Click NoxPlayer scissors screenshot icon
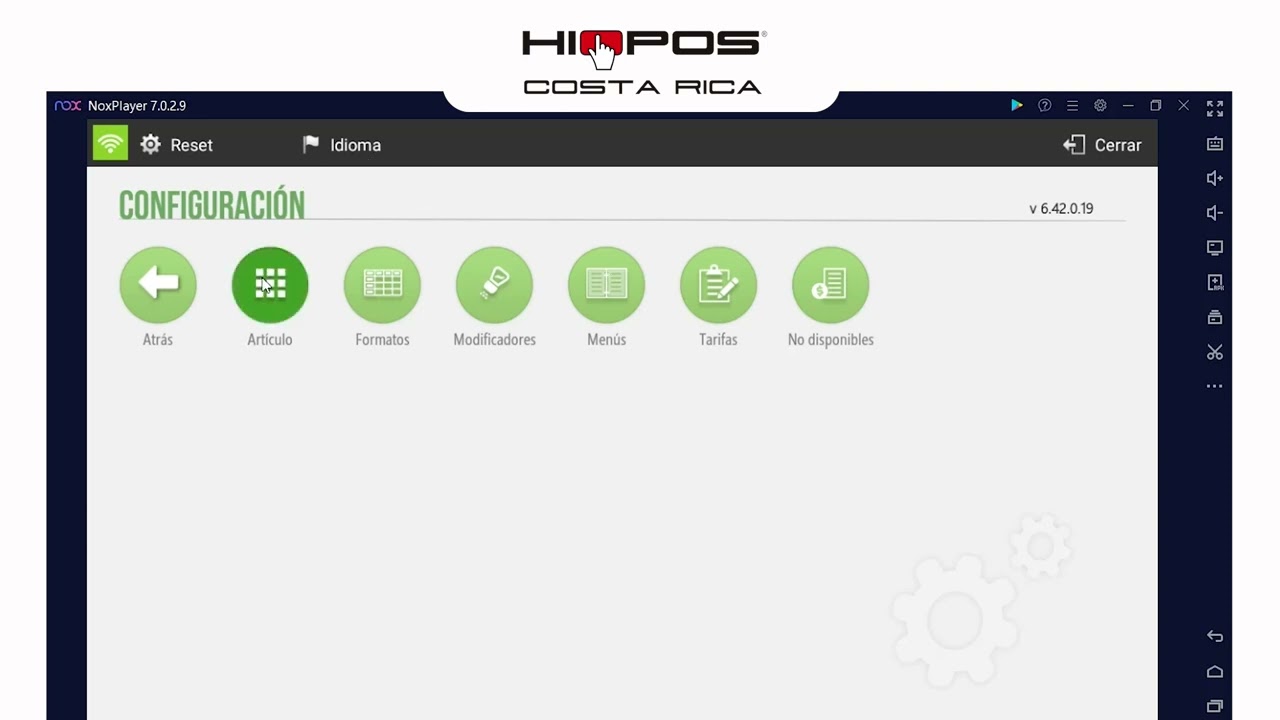Screen dimensions: 1280x720 point(1215,352)
